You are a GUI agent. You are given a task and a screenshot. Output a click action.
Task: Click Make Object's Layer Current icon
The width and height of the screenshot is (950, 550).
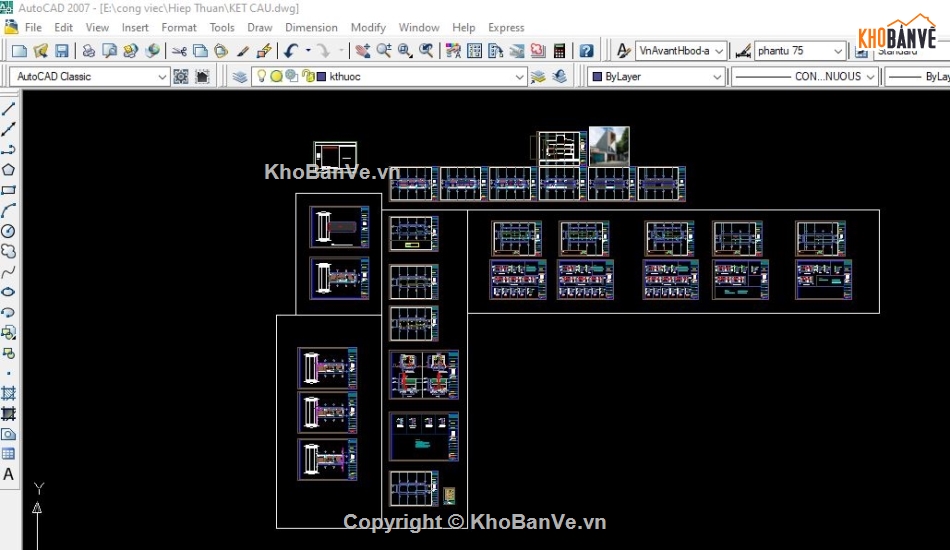[x=538, y=76]
